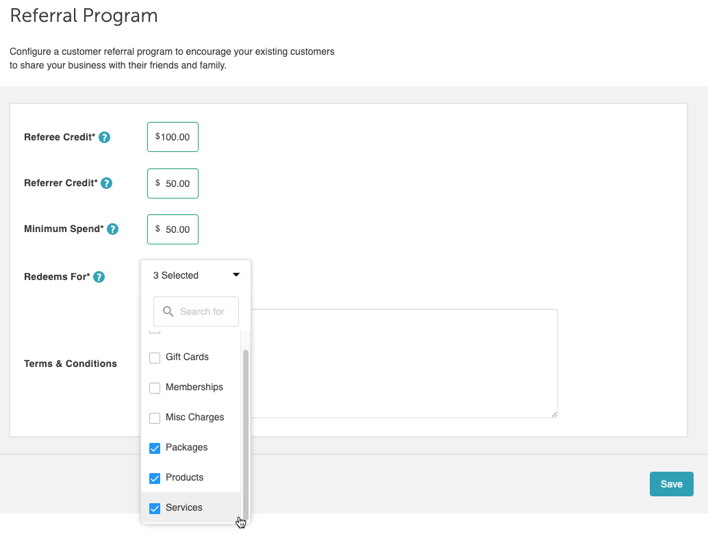Click the 'Memberships' option label

coord(194,387)
